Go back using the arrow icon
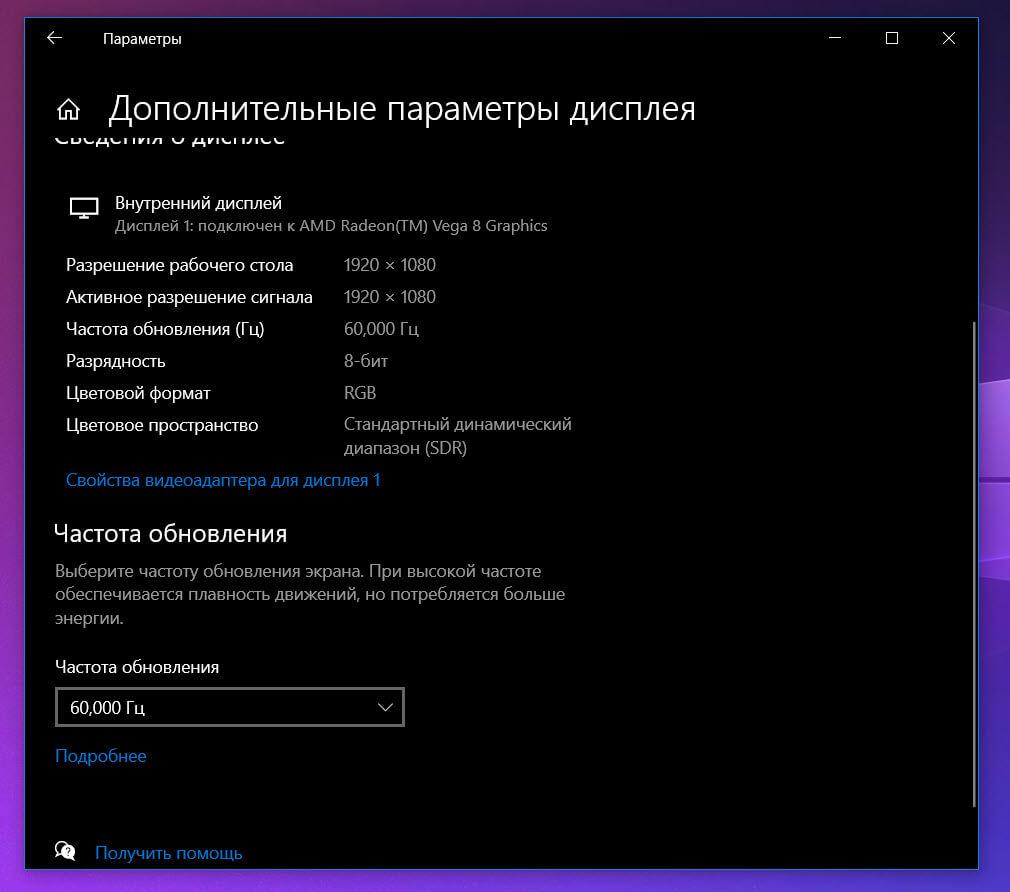 click(55, 38)
